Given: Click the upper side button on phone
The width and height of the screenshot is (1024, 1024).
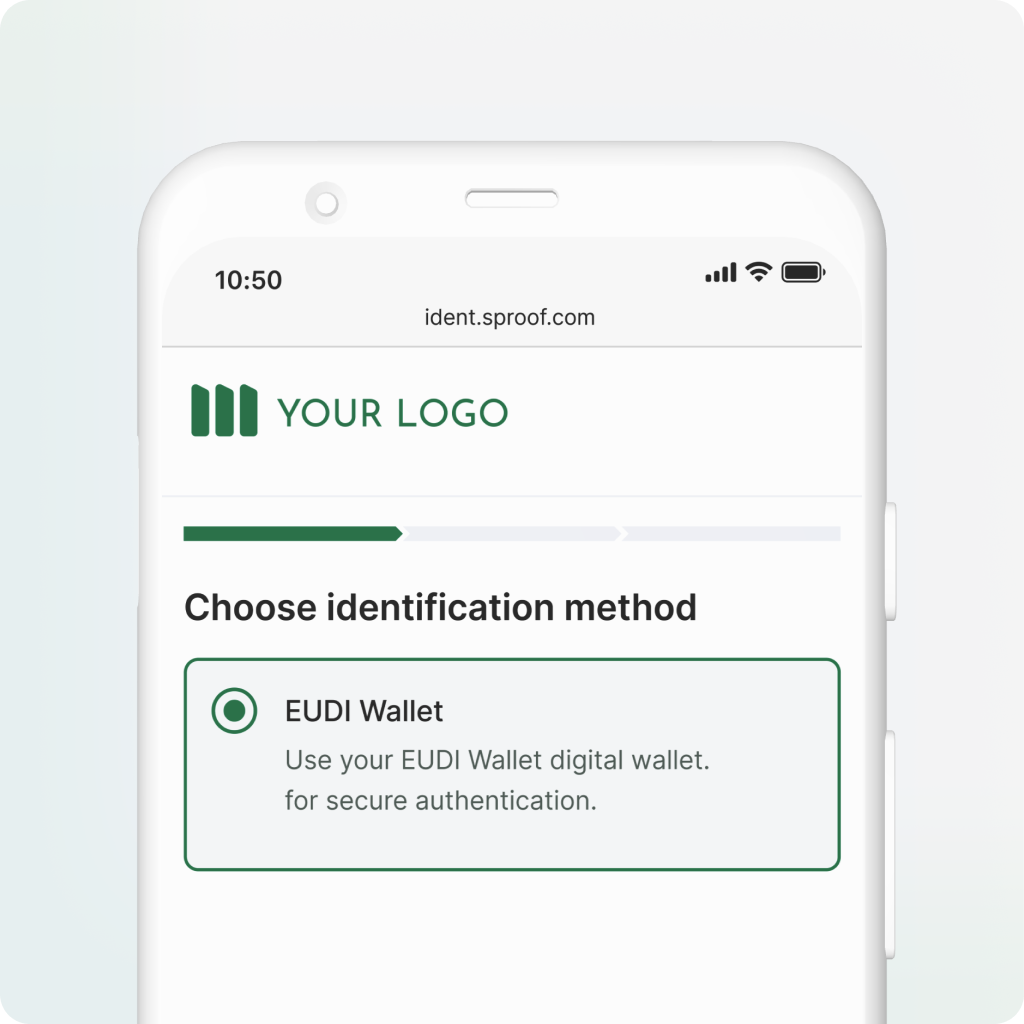Looking at the screenshot, I should (890, 562).
